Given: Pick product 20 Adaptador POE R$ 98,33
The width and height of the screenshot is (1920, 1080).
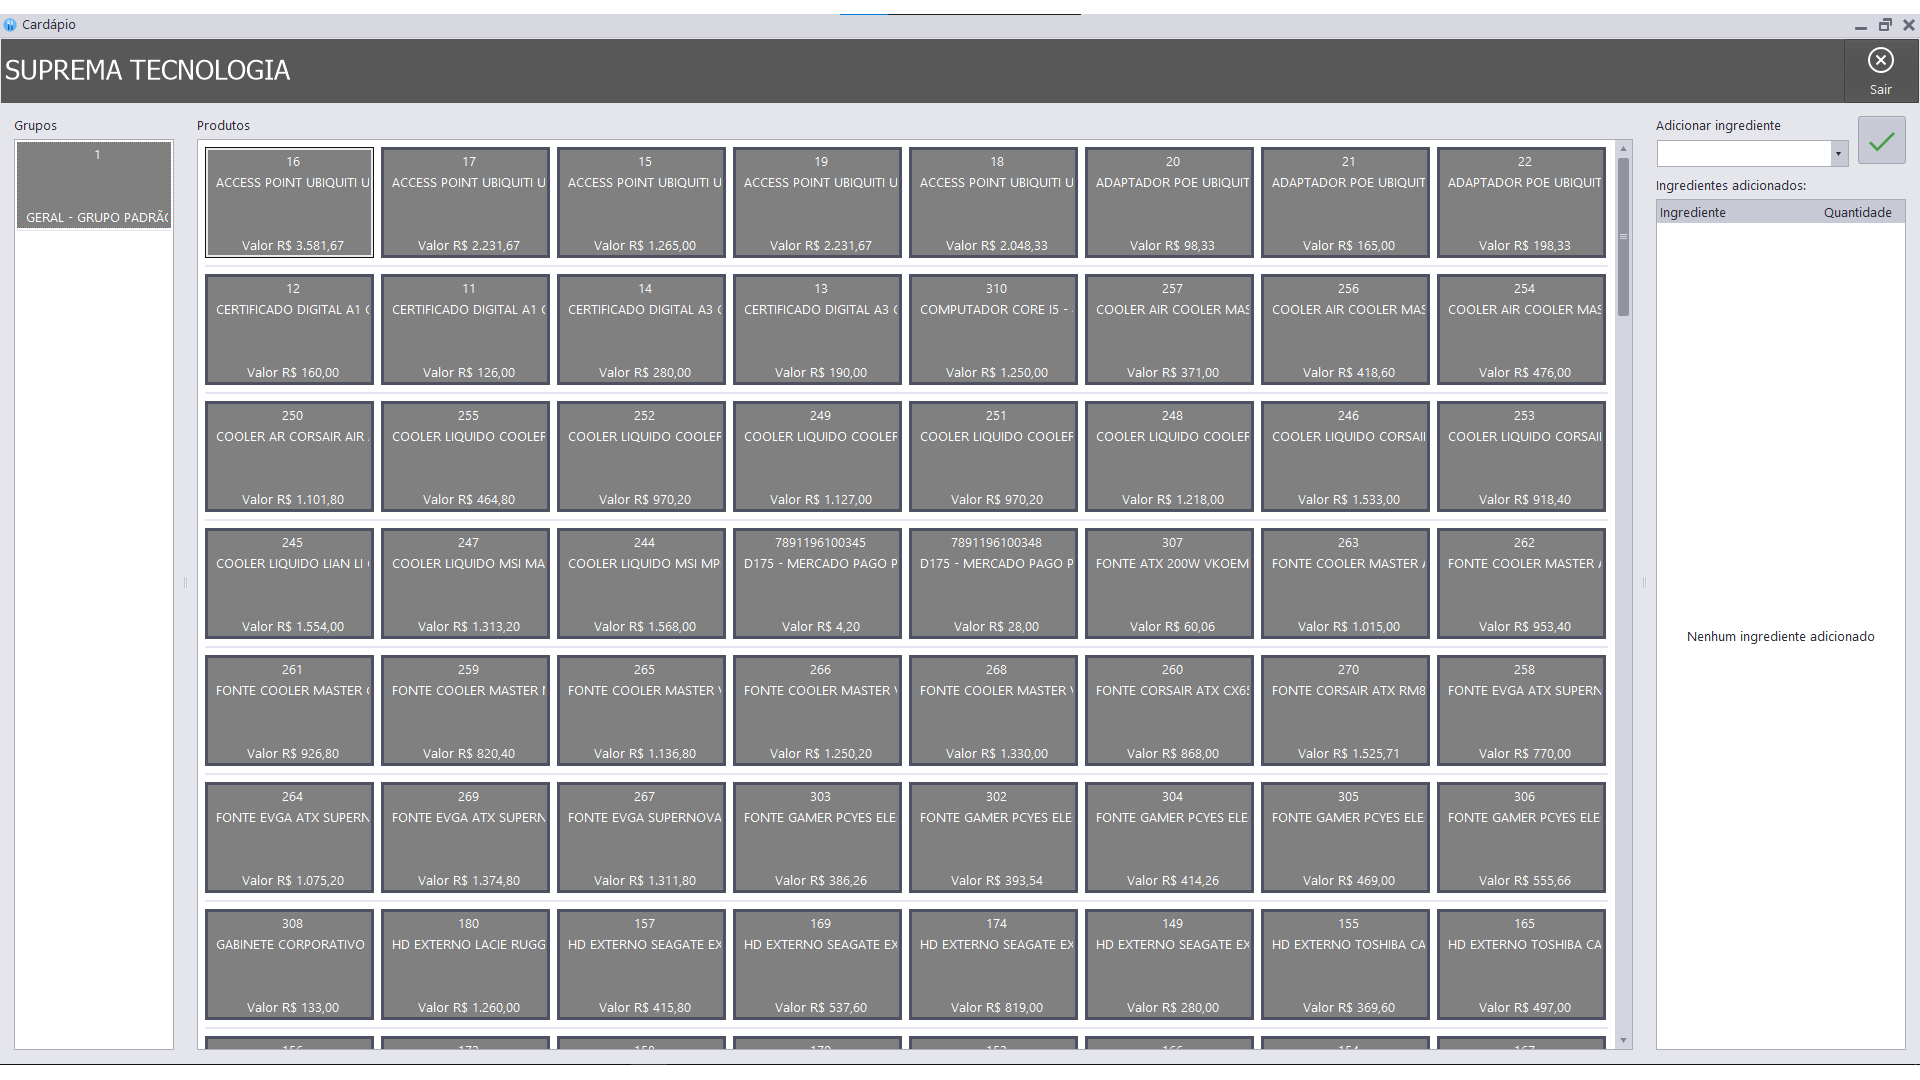Looking at the screenshot, I should [x=1169, y=203].
